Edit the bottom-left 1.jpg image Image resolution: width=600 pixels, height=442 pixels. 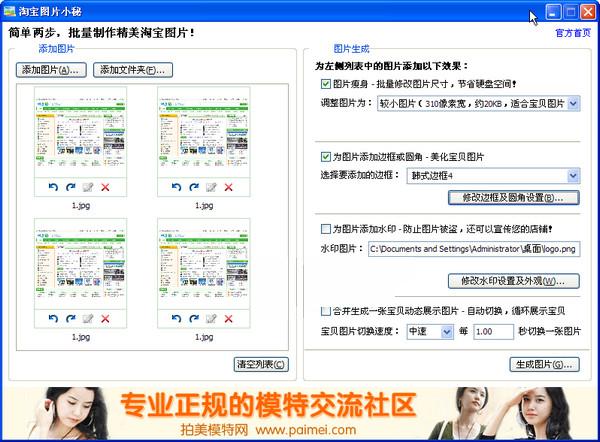88,318
